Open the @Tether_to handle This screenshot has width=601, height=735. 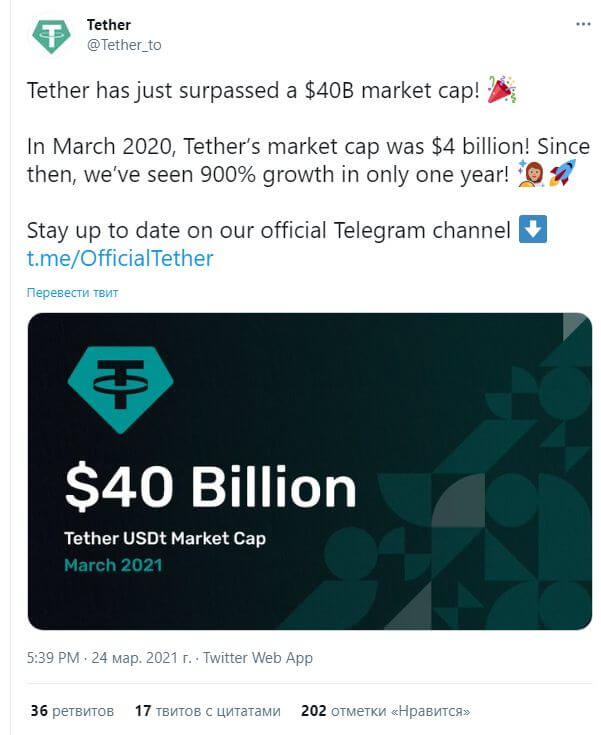tap(124, 45)
